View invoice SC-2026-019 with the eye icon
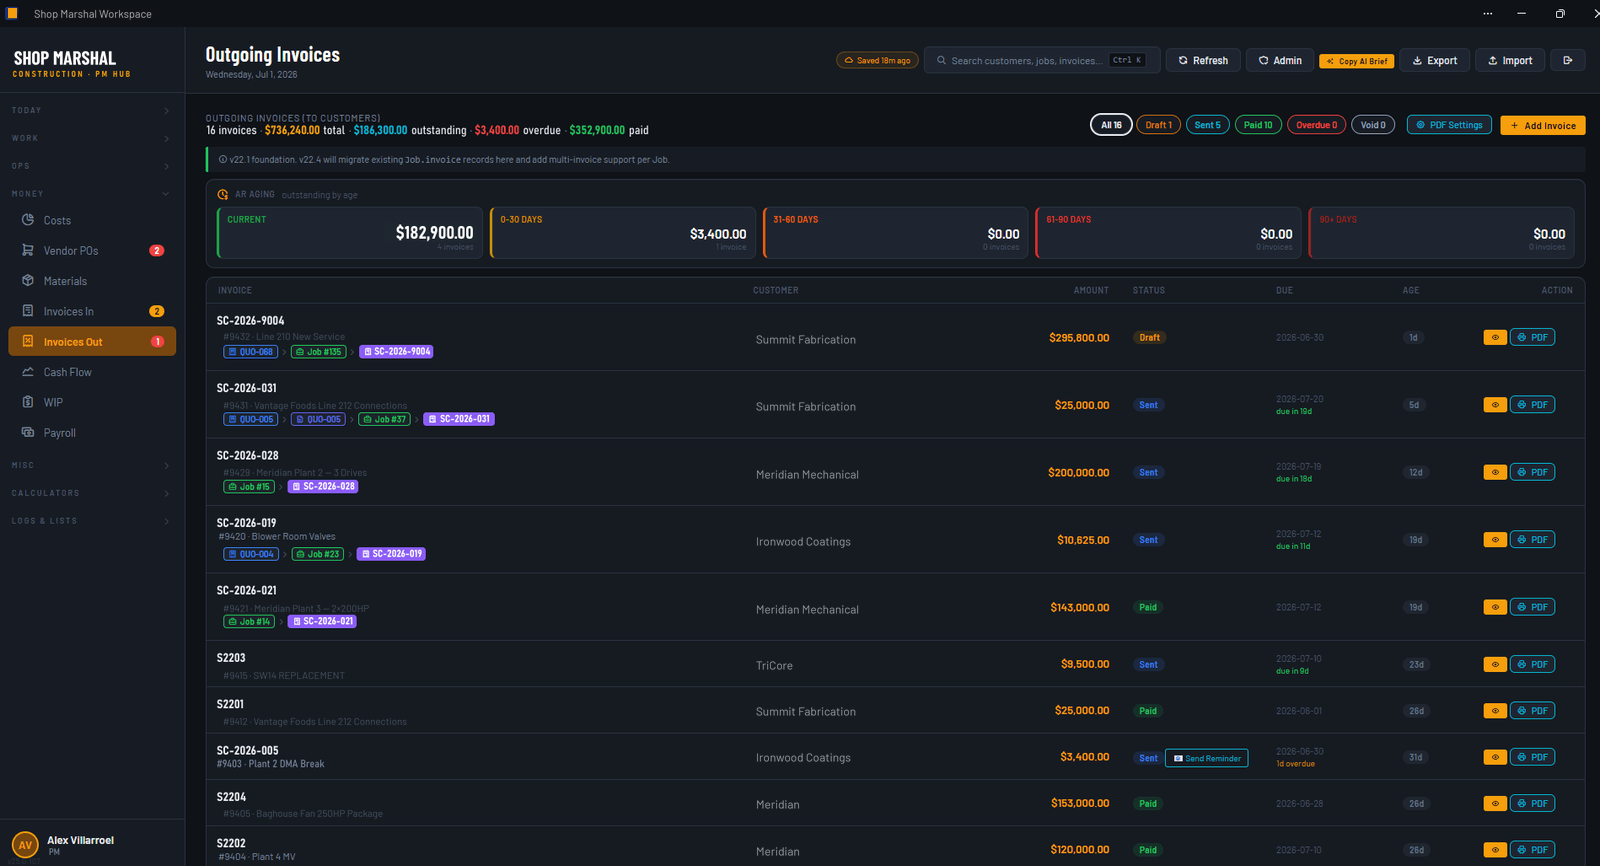The height and width of the screenshot is (866, 1600). 1495,540
